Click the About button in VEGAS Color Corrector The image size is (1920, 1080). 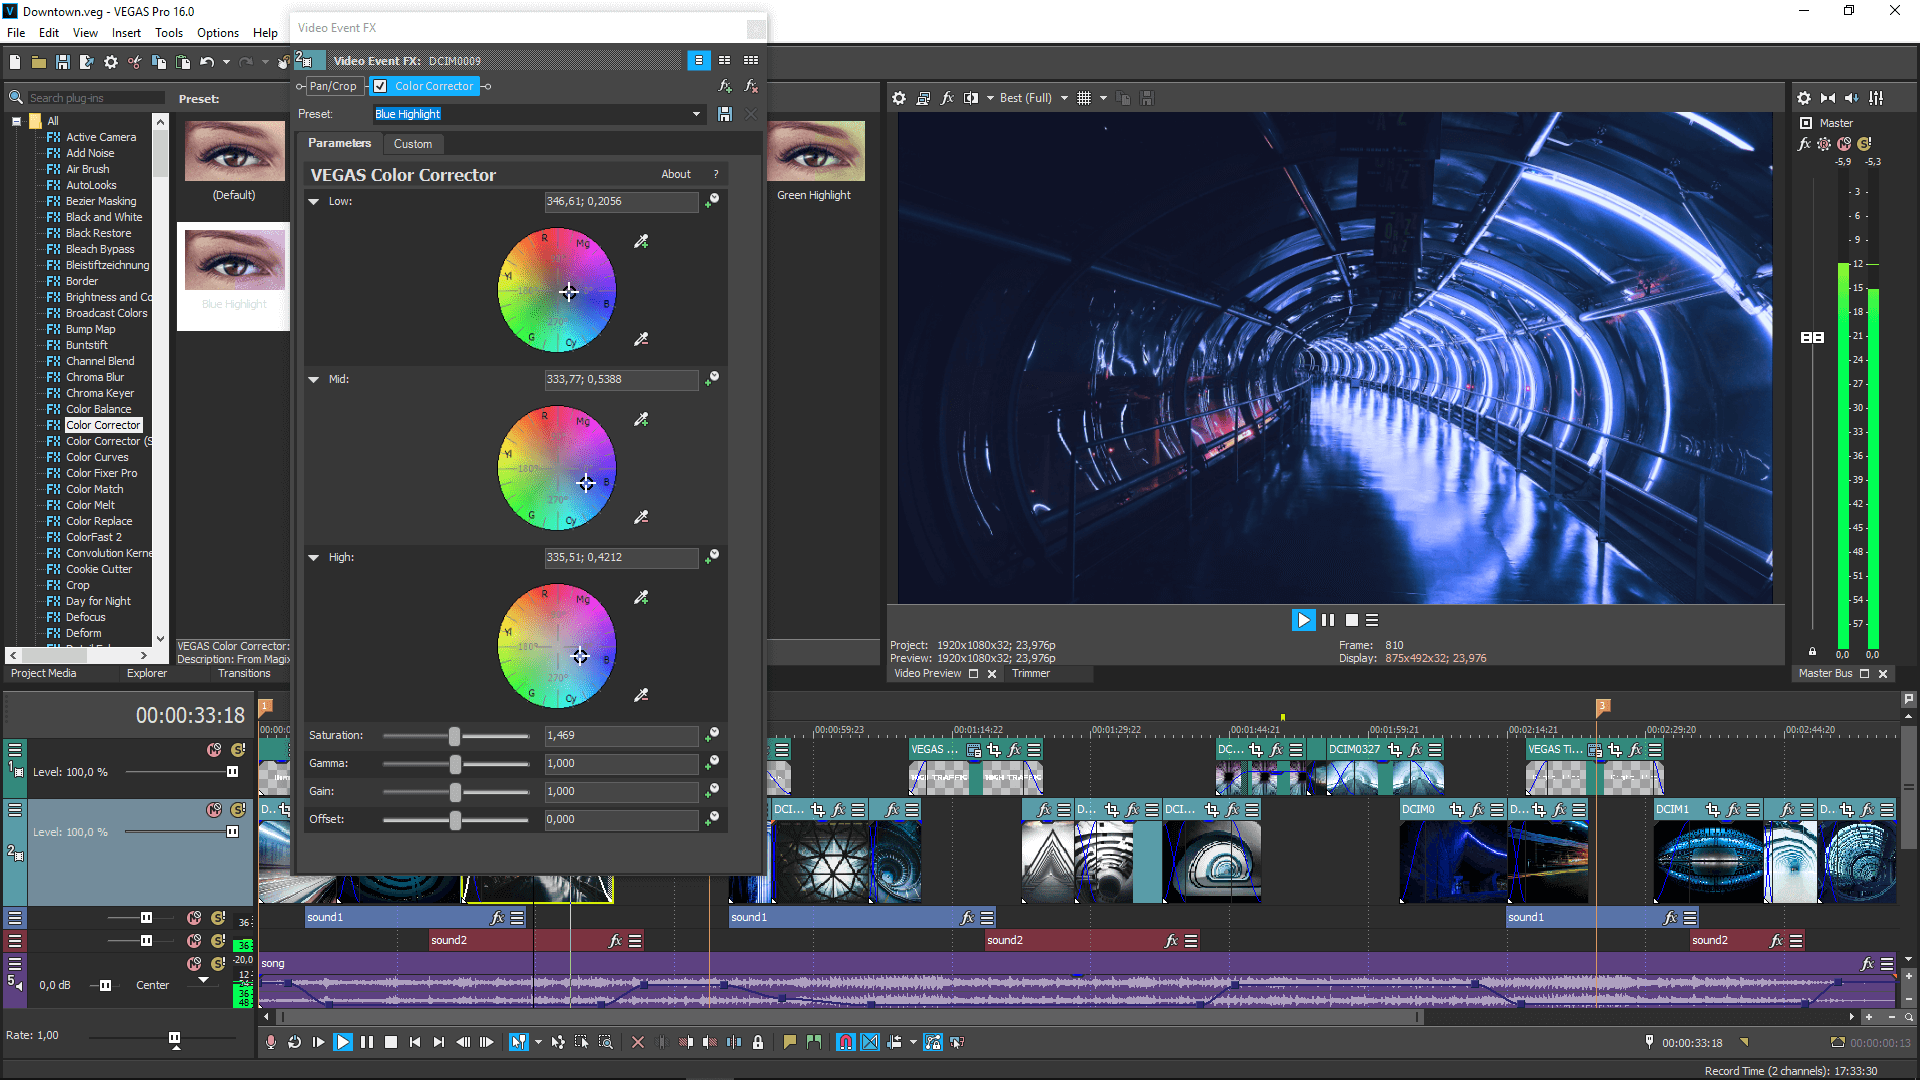[673, 173]
